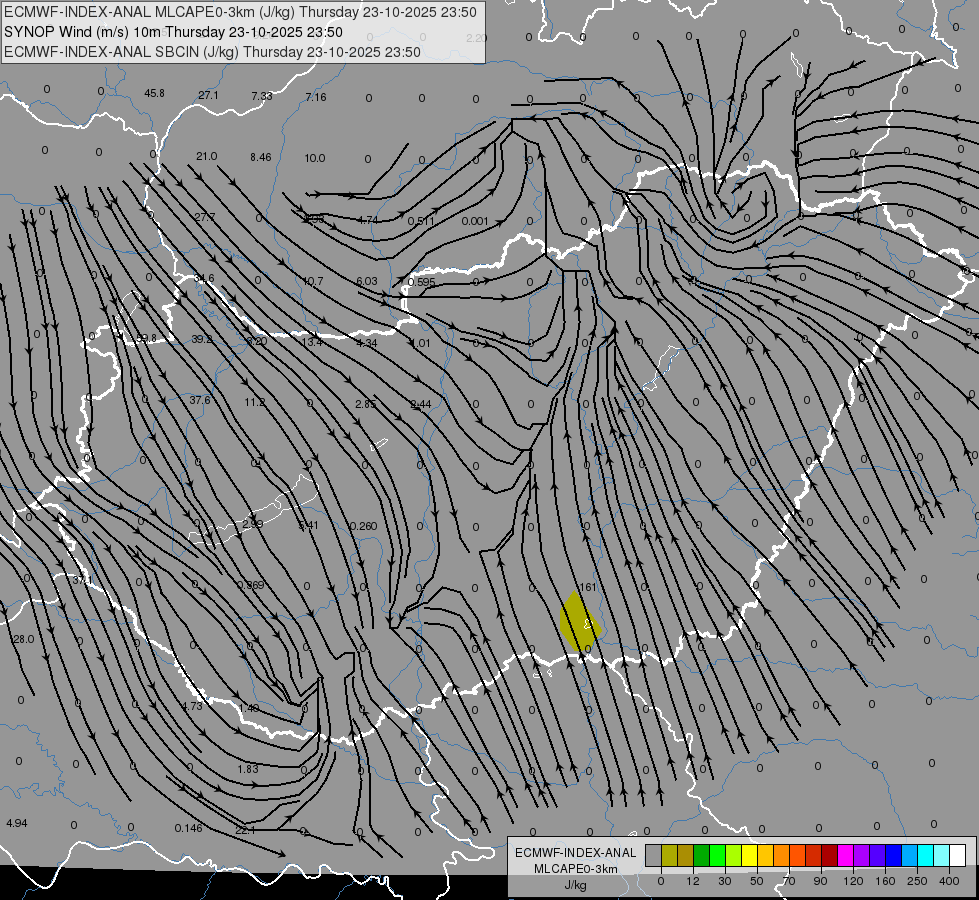
Task: Click the 37.6 grid value
Action: 200,400
